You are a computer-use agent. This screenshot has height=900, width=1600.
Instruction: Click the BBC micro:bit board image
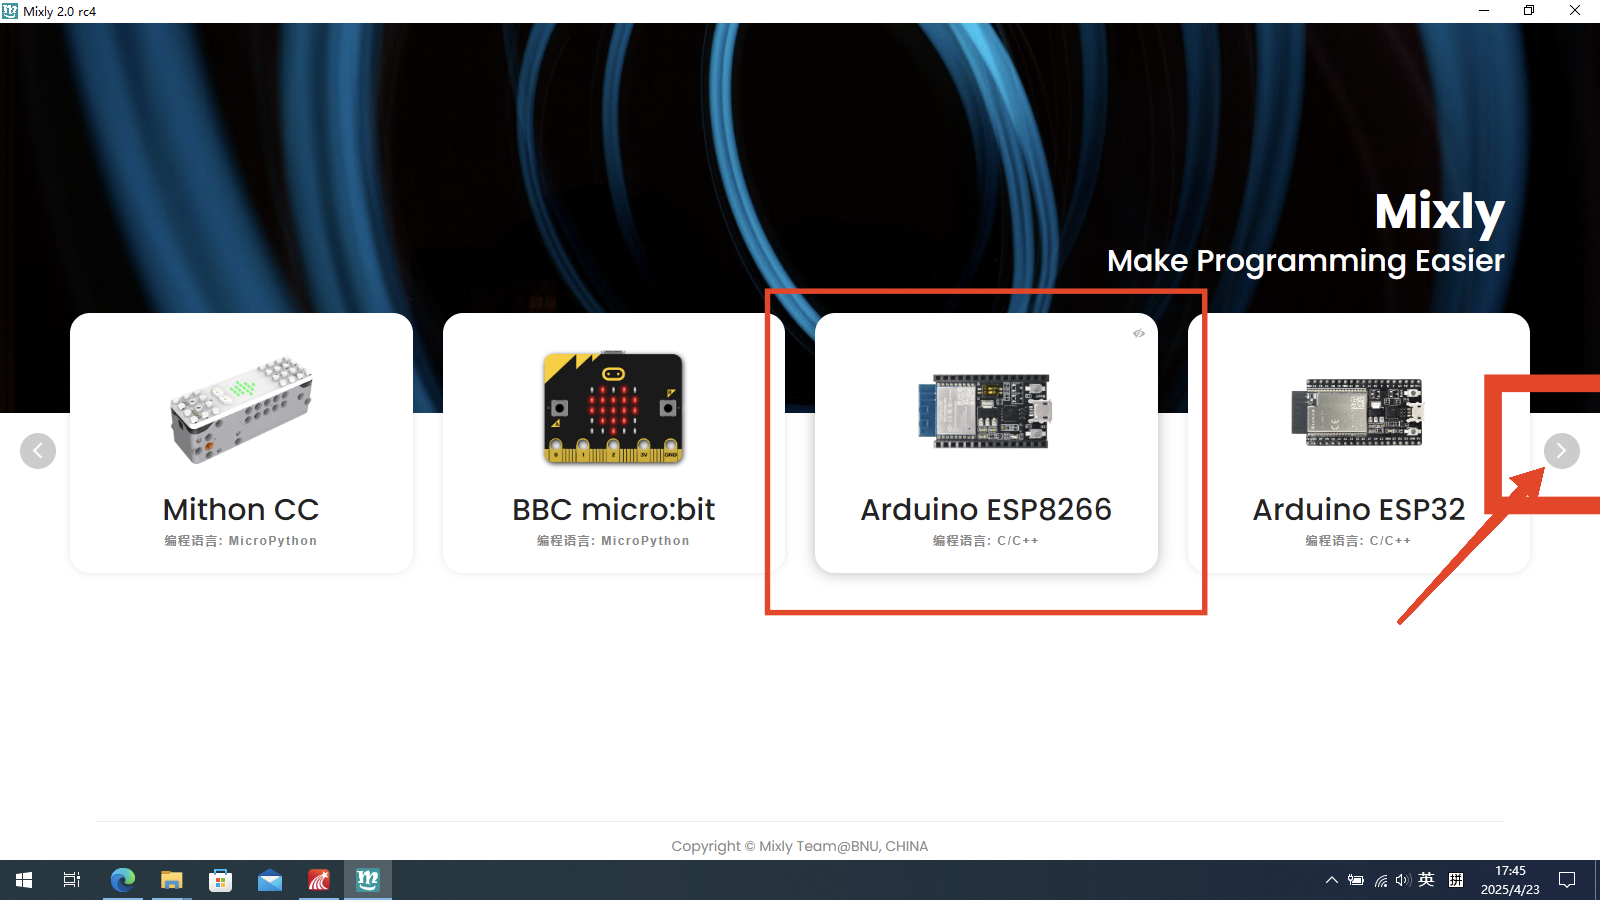614,408
